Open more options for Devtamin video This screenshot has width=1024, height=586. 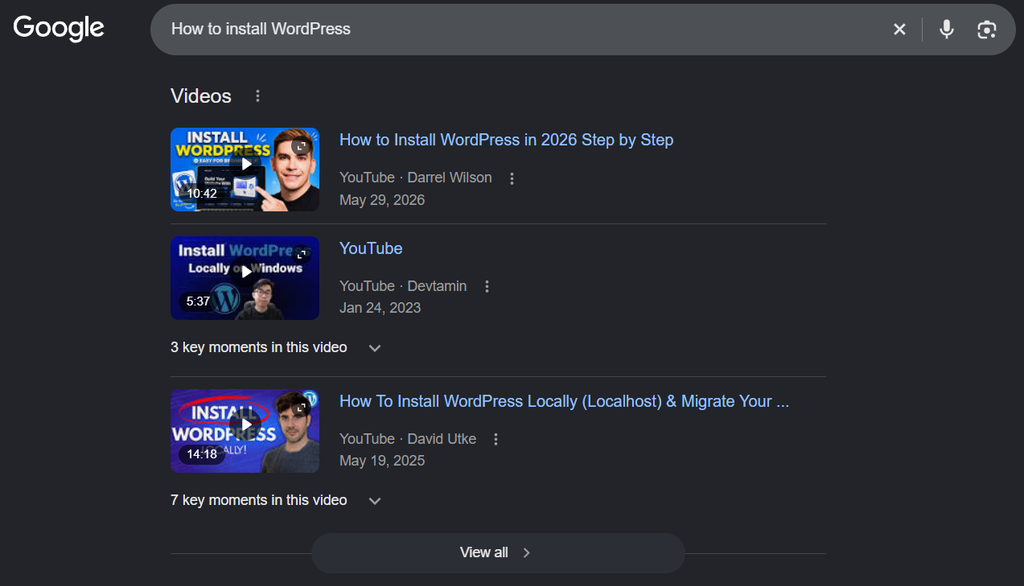pos(487,286)
